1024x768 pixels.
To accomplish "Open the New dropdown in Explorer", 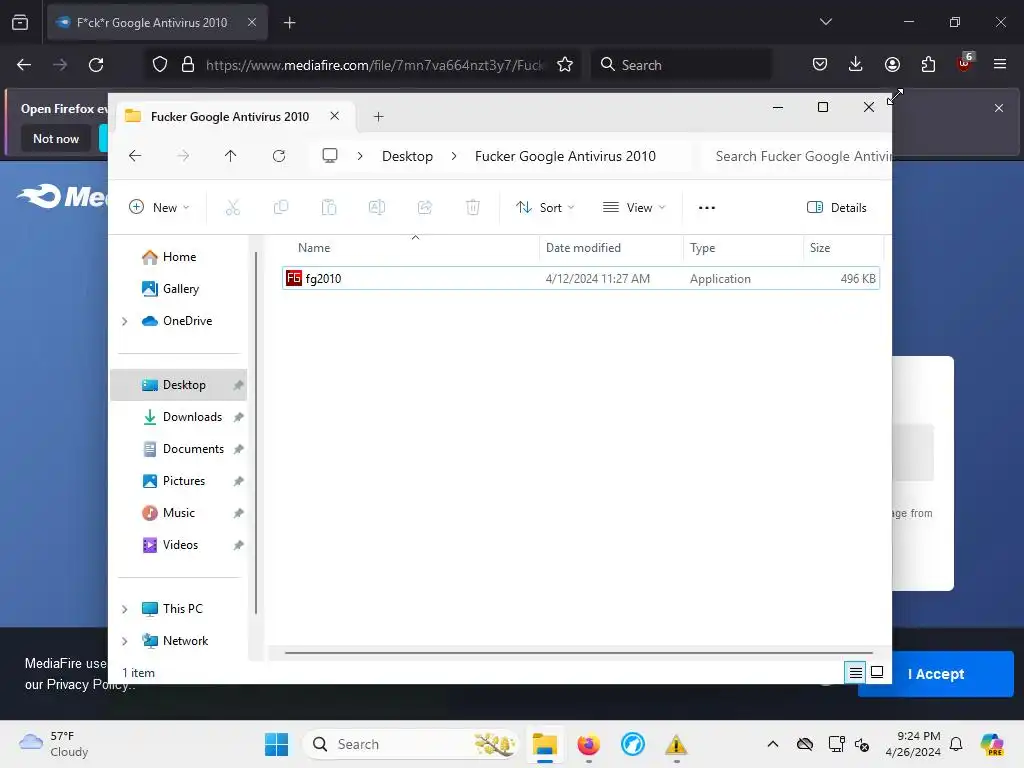I will tap(159, 208).
